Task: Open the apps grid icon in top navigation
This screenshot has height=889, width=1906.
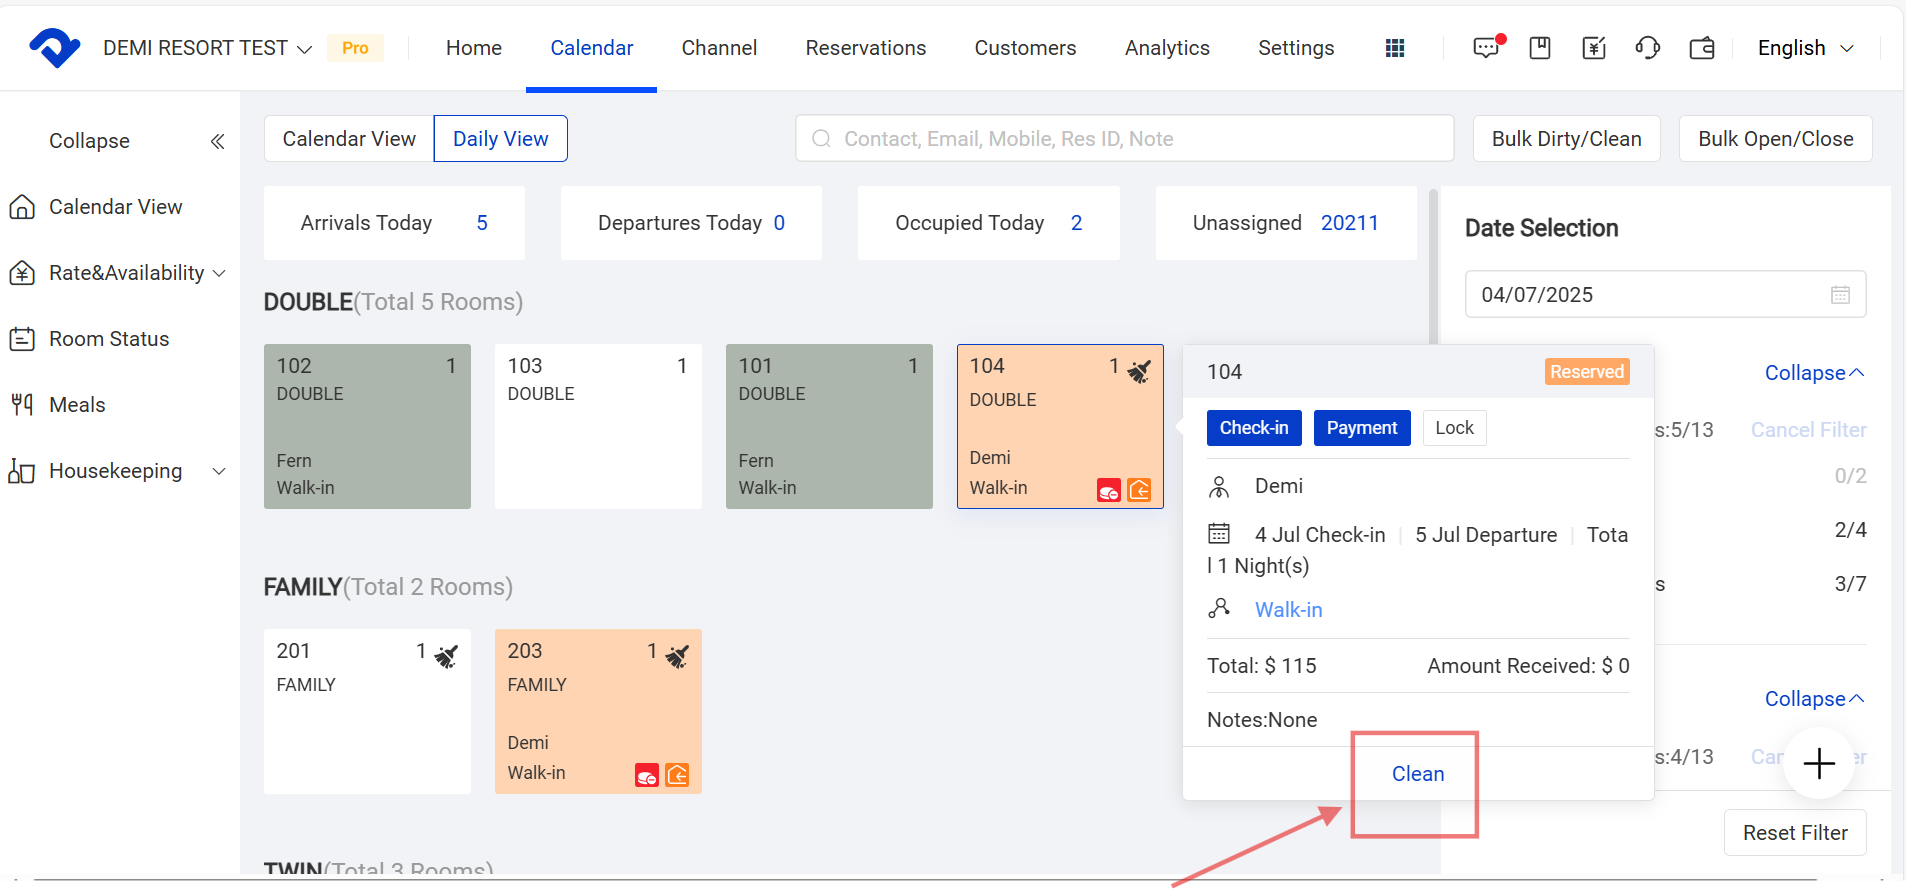Action: [x=1395, y=48]
